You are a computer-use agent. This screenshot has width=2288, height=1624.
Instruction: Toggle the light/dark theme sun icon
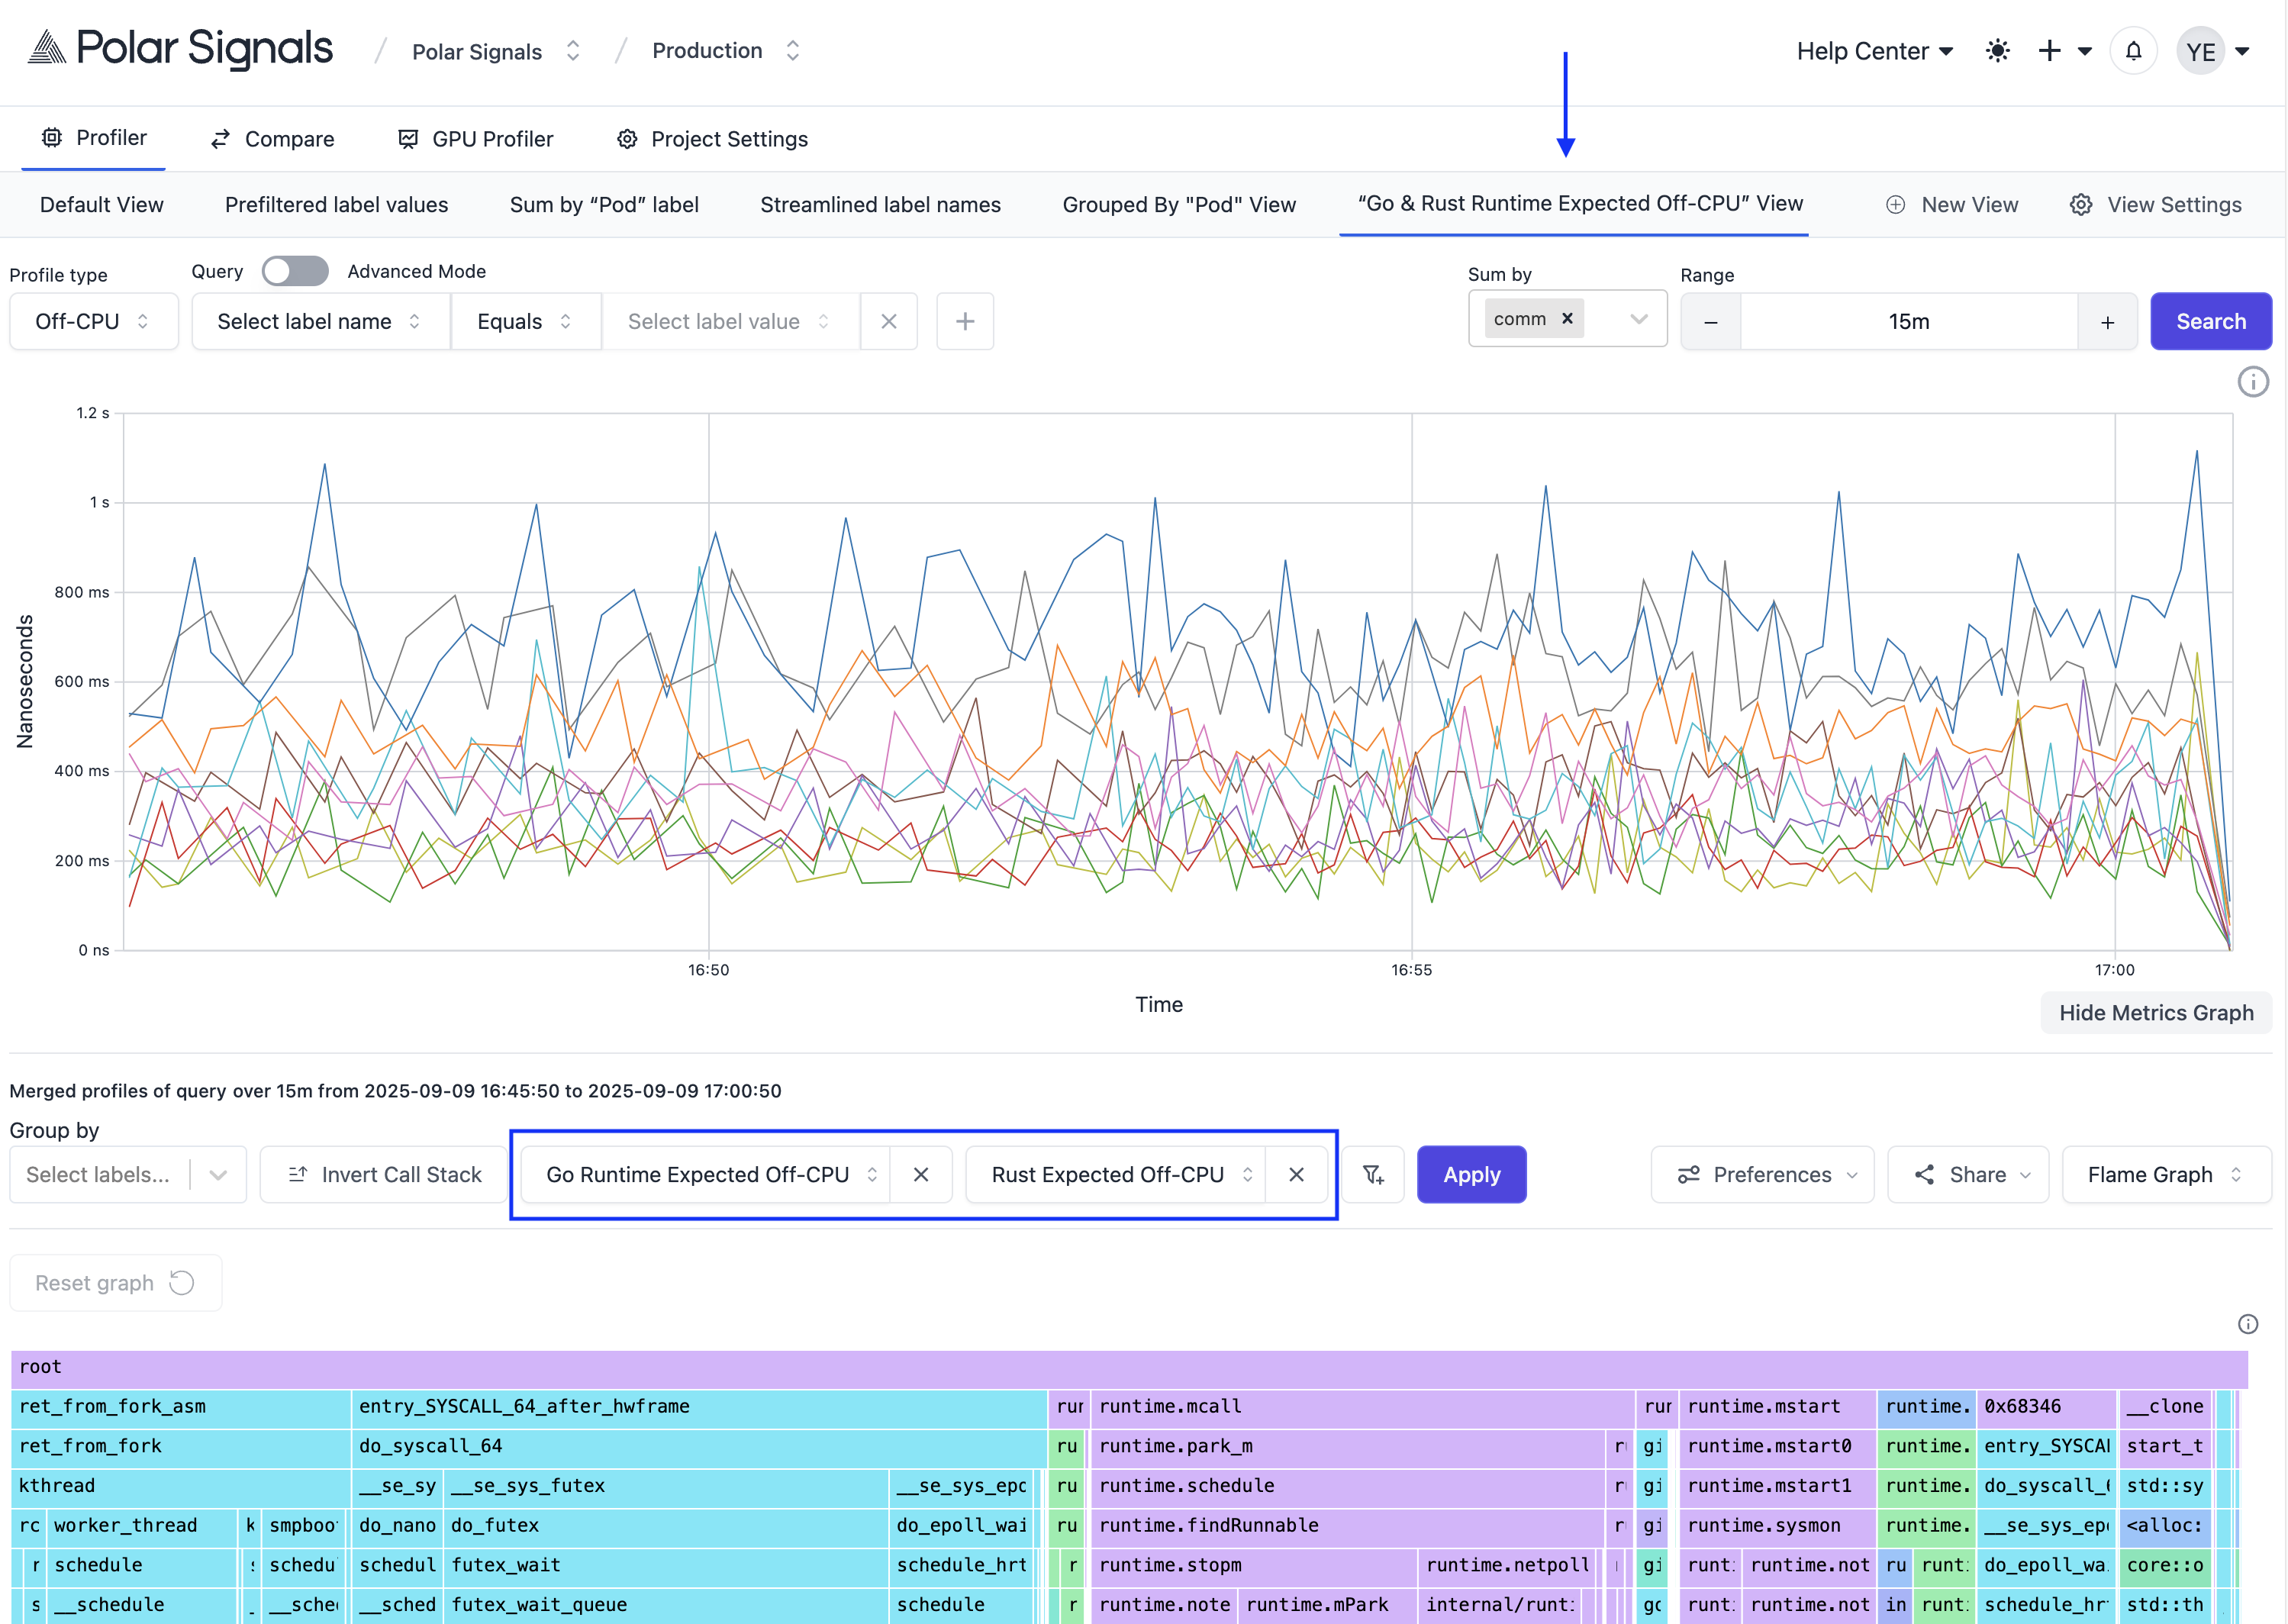pyautogui.click(x=1997, y=51)
